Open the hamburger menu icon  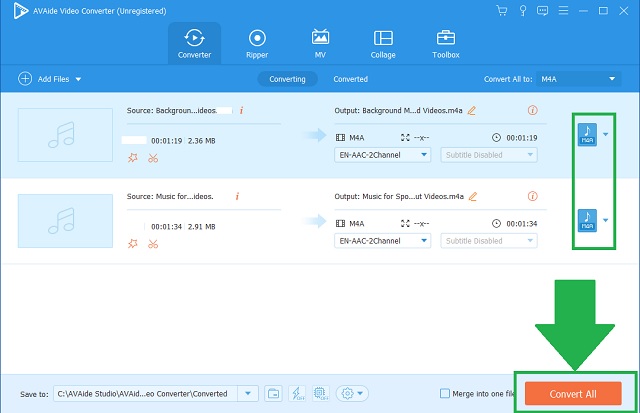tap(563, 11)
